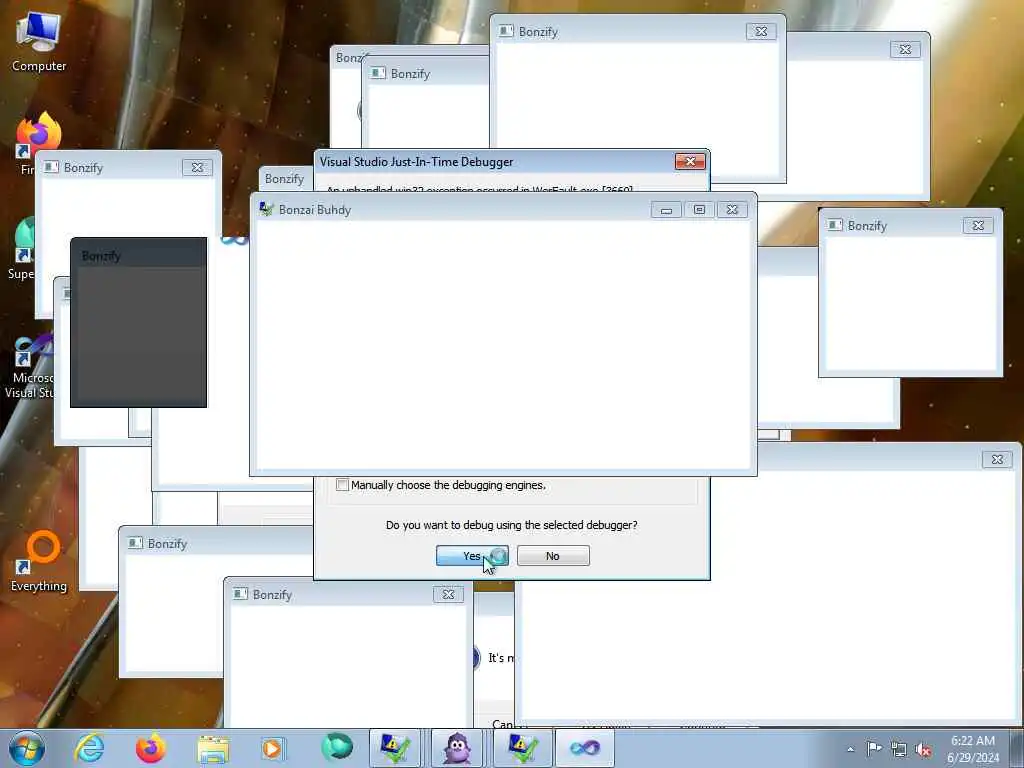Launch Internet Explorer from the taskbar
1024x768 pixels.
89,748
